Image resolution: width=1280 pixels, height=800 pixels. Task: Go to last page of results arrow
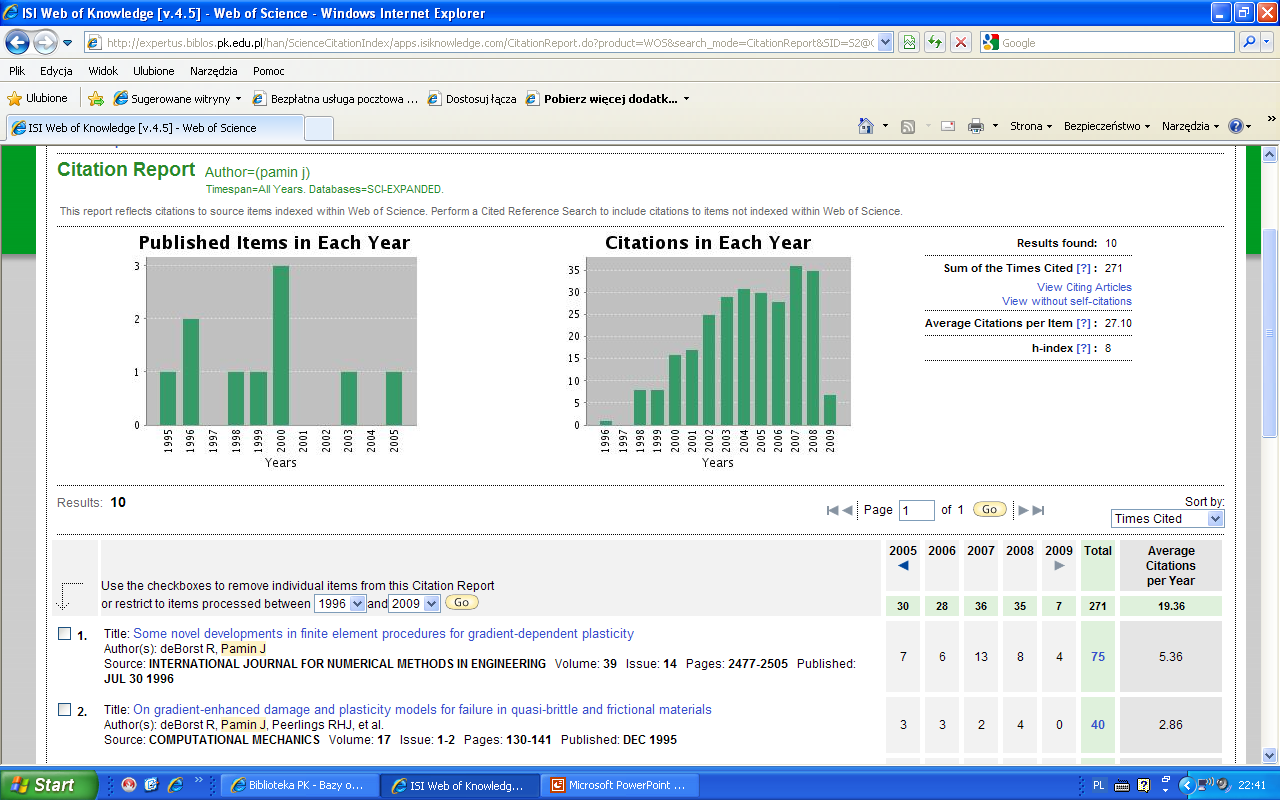pyautogui.click(x=1038, y=510)
